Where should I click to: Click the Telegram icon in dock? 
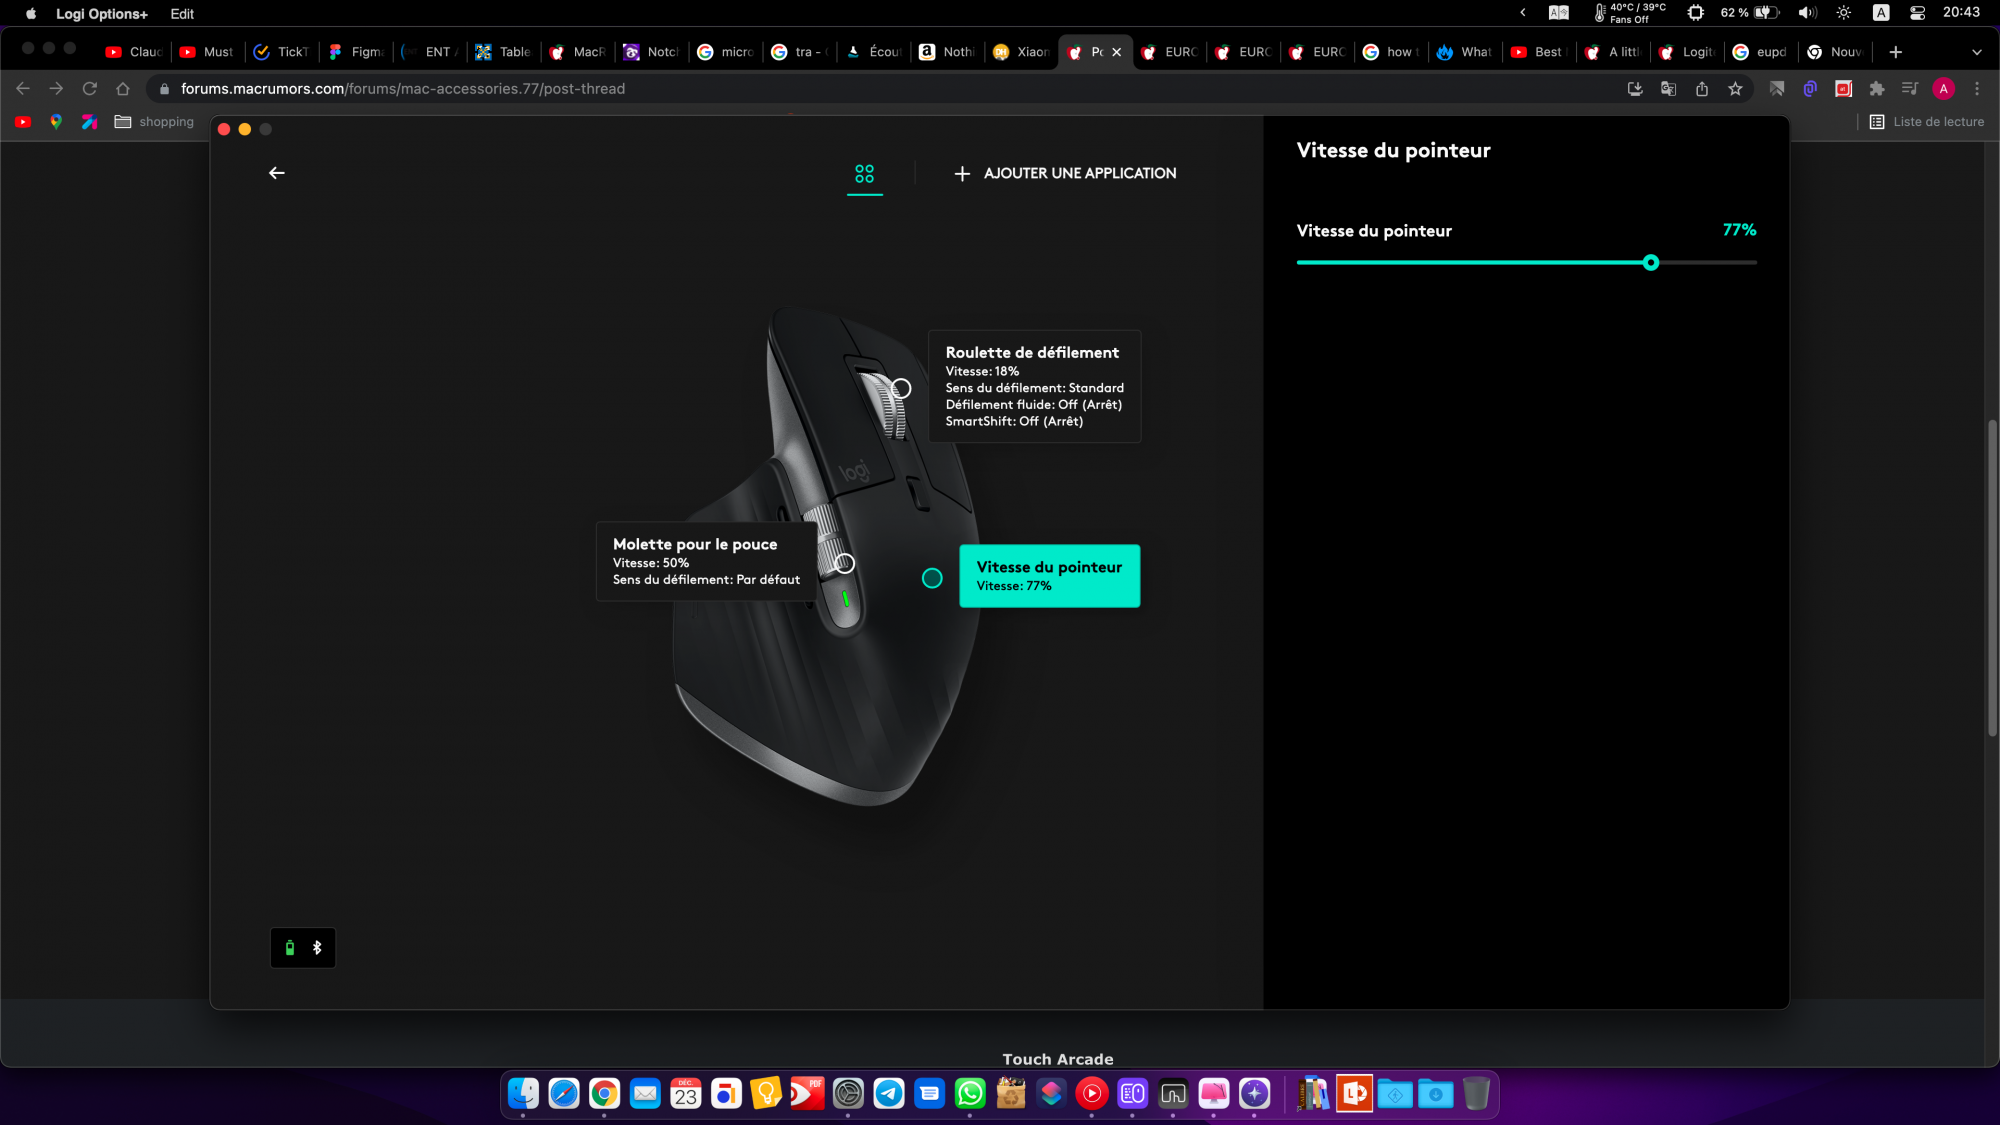coord(889,1093)
